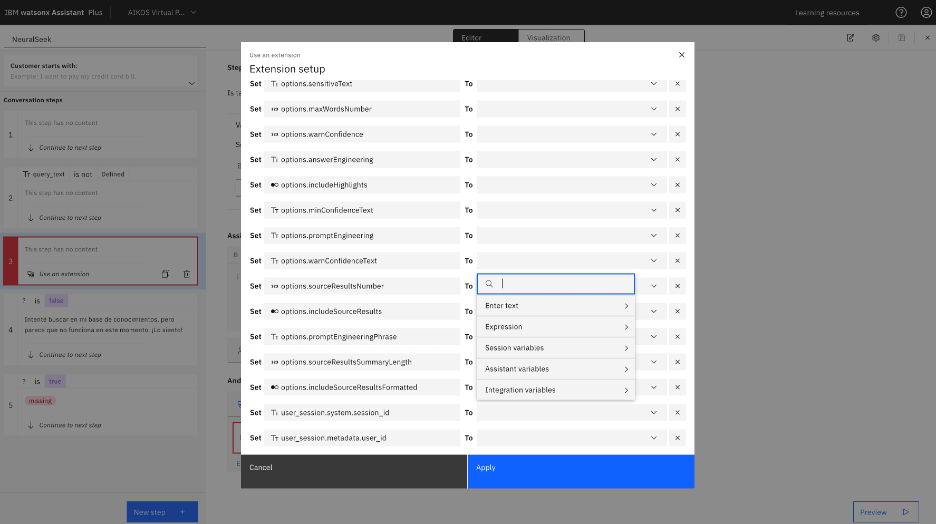Open dropdown for options.promptEngineering value
The width and height of the screenshot is (936, 524).
pyautogui.click(x=571, y=235)
